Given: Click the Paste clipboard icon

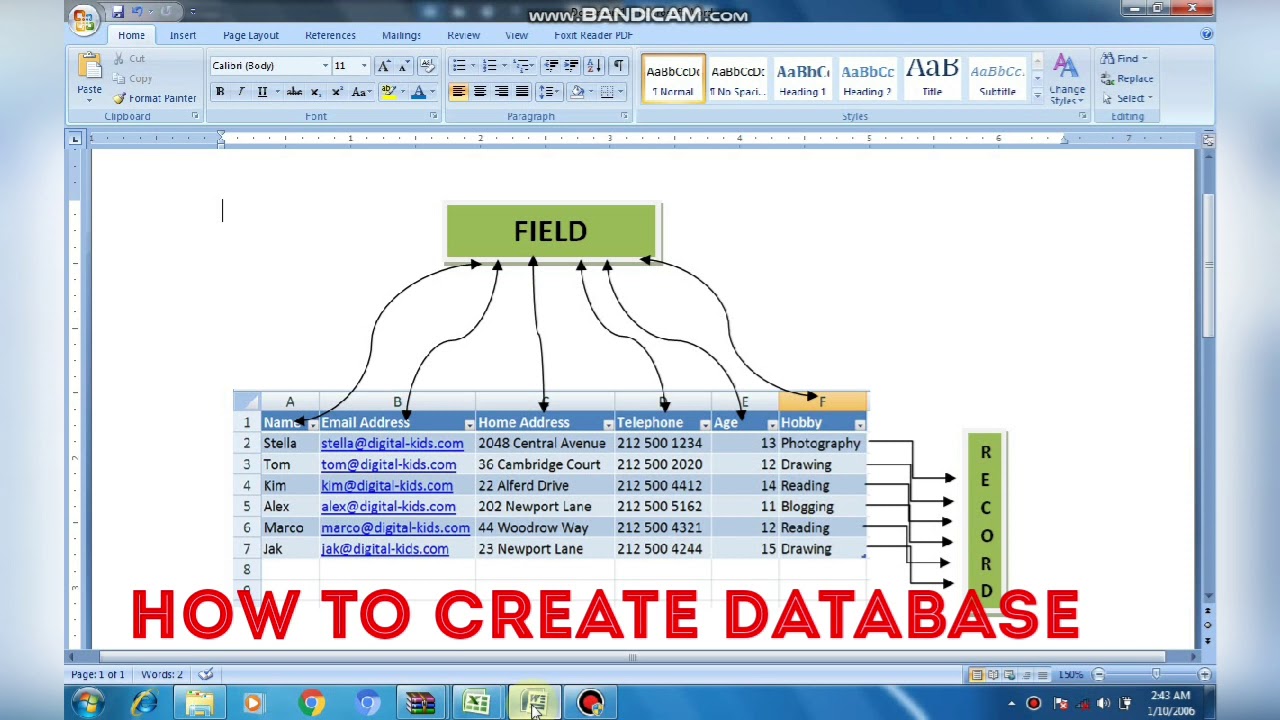Looking at the screenshot, I should [x=89, y=68].
